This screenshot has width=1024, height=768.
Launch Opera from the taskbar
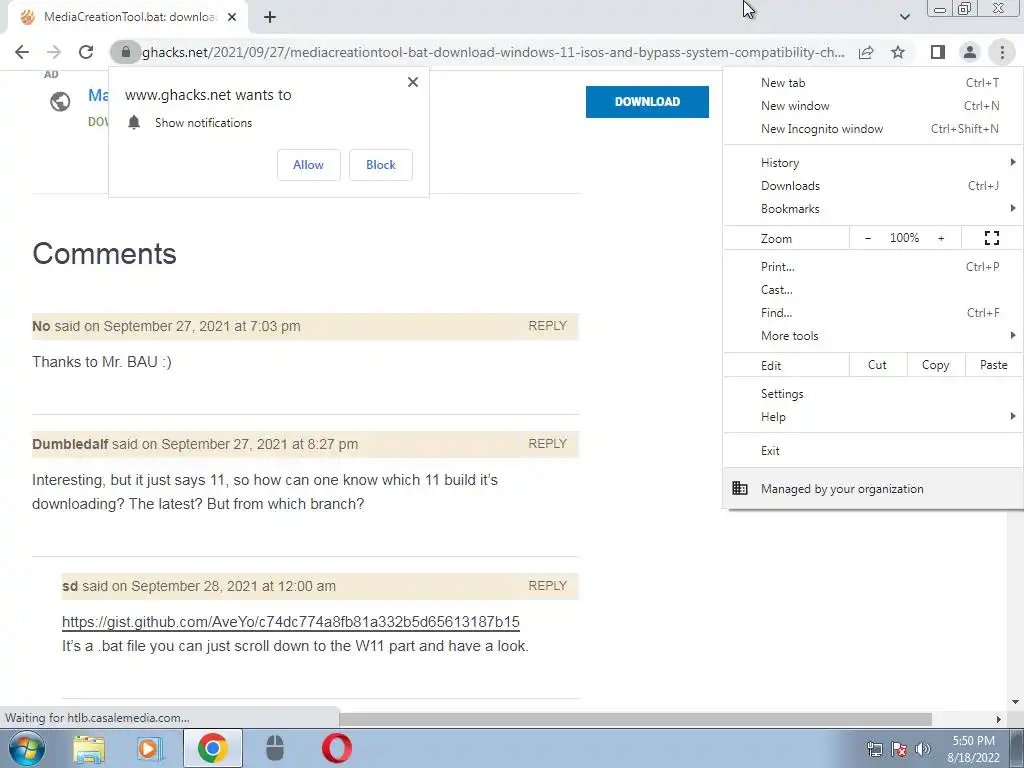(x=337, y=748)
